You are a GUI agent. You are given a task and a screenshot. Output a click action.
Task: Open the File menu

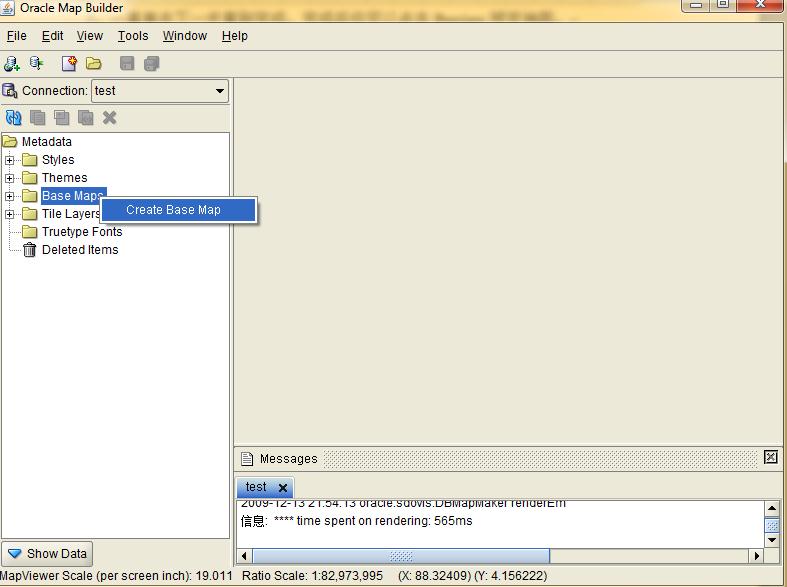pos(17,36)
